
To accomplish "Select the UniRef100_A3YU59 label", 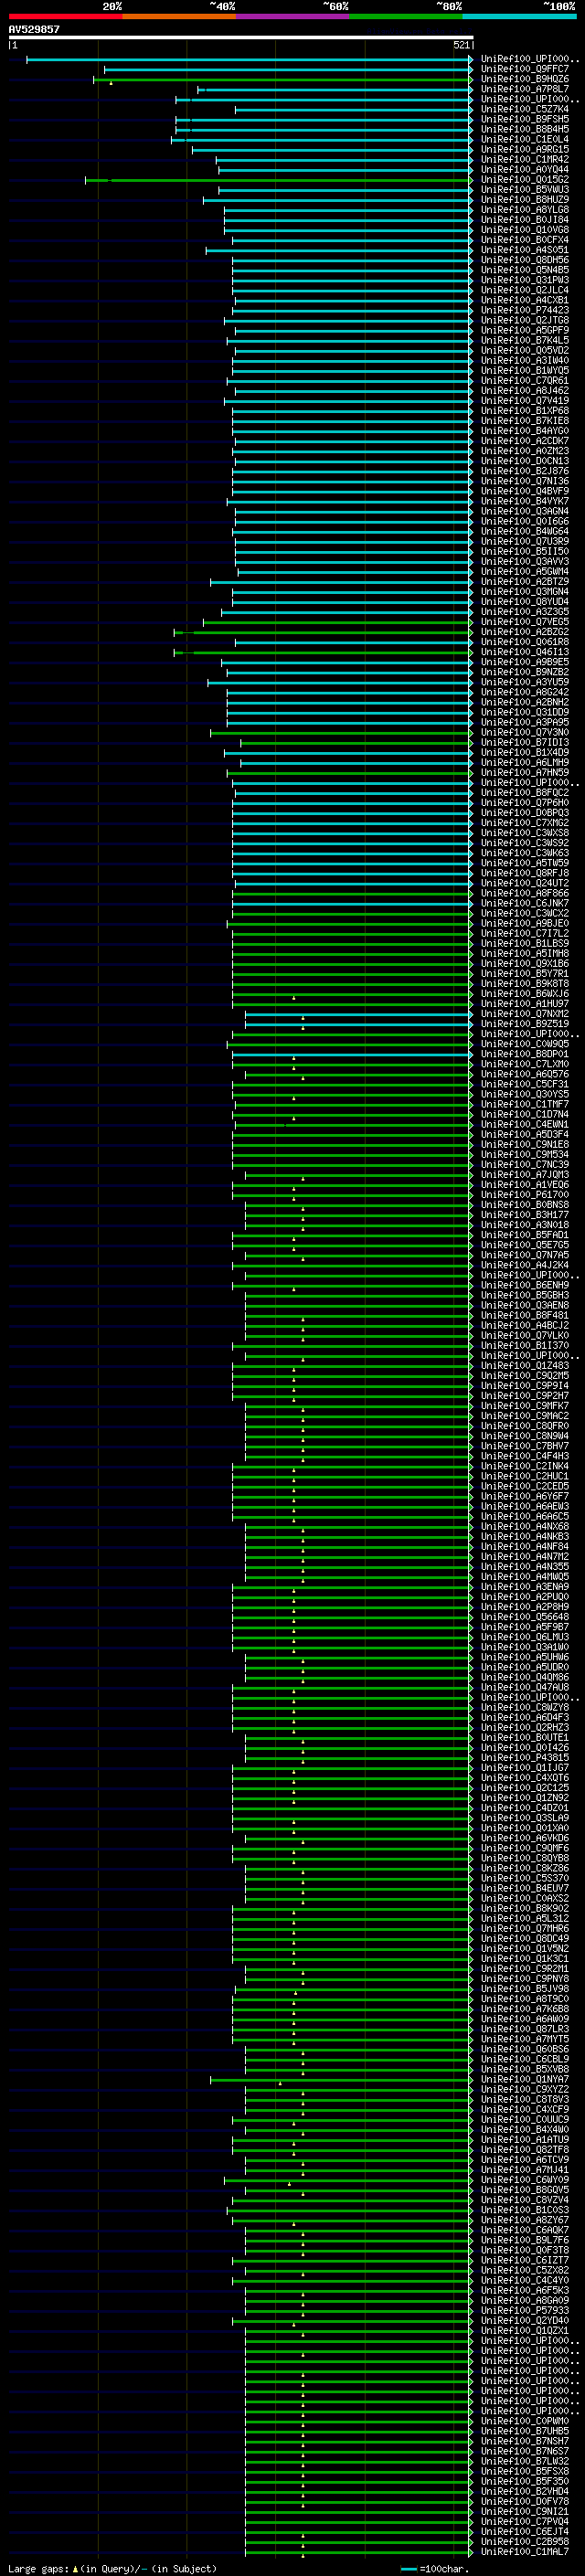I will pos(525,682).
